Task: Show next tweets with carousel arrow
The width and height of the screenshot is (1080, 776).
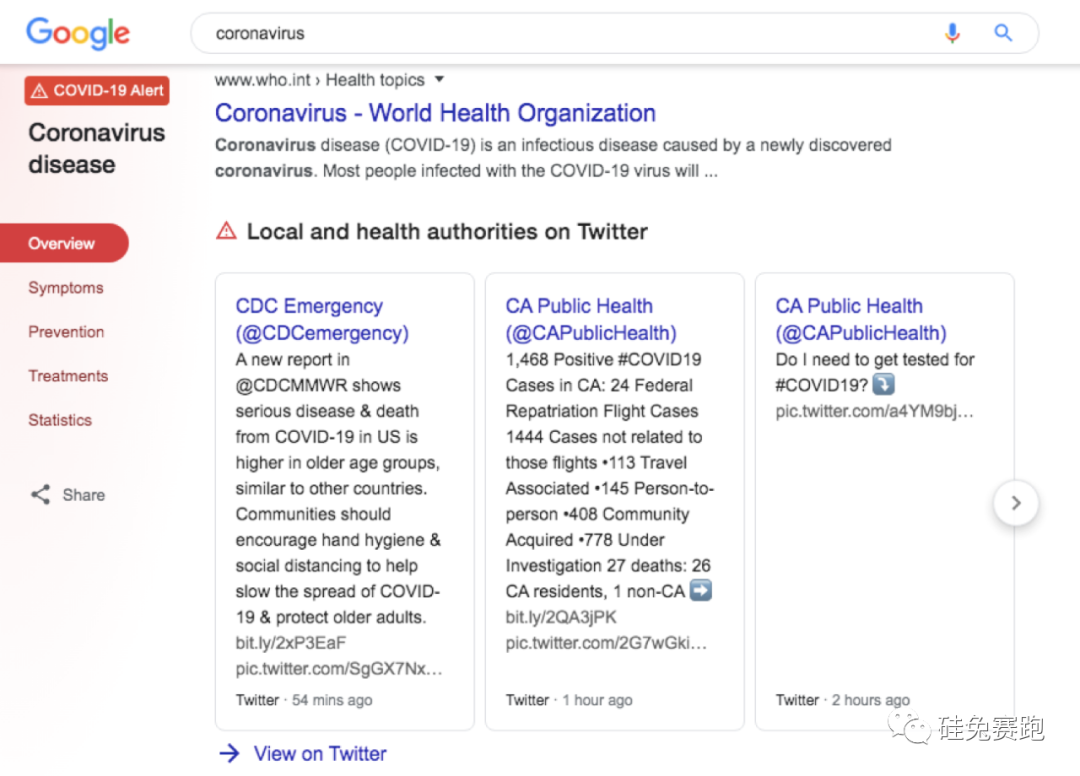Action: click(x=1016, y=503)
